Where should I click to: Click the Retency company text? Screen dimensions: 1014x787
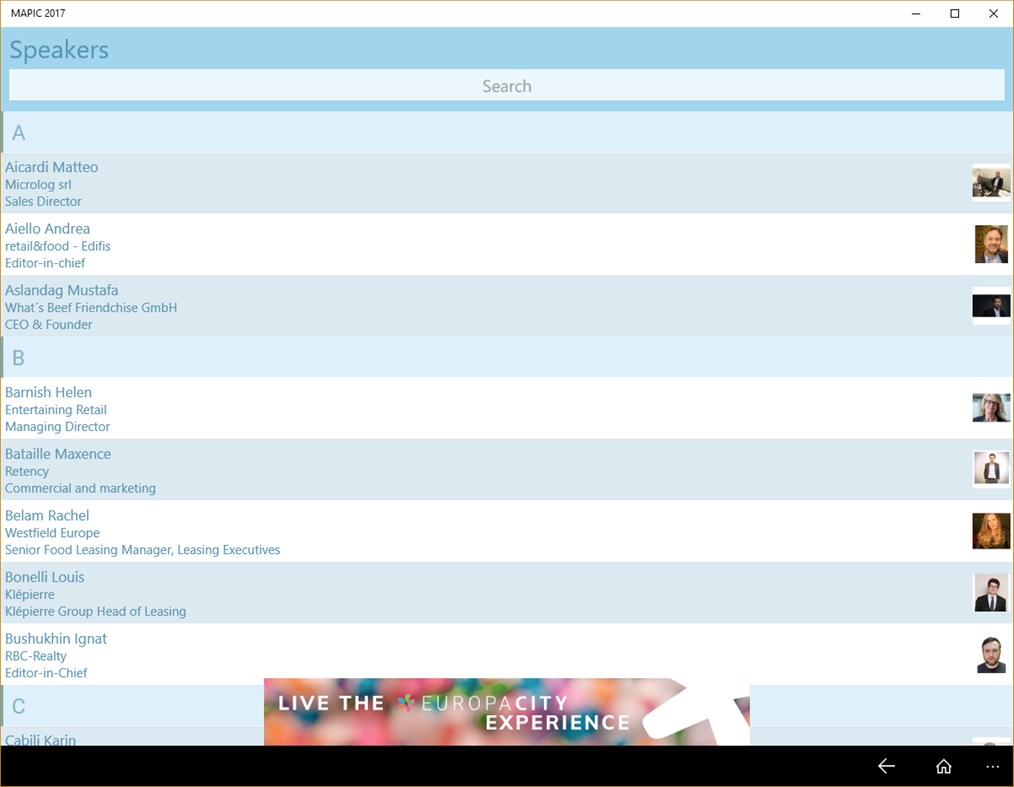(27, 471)
